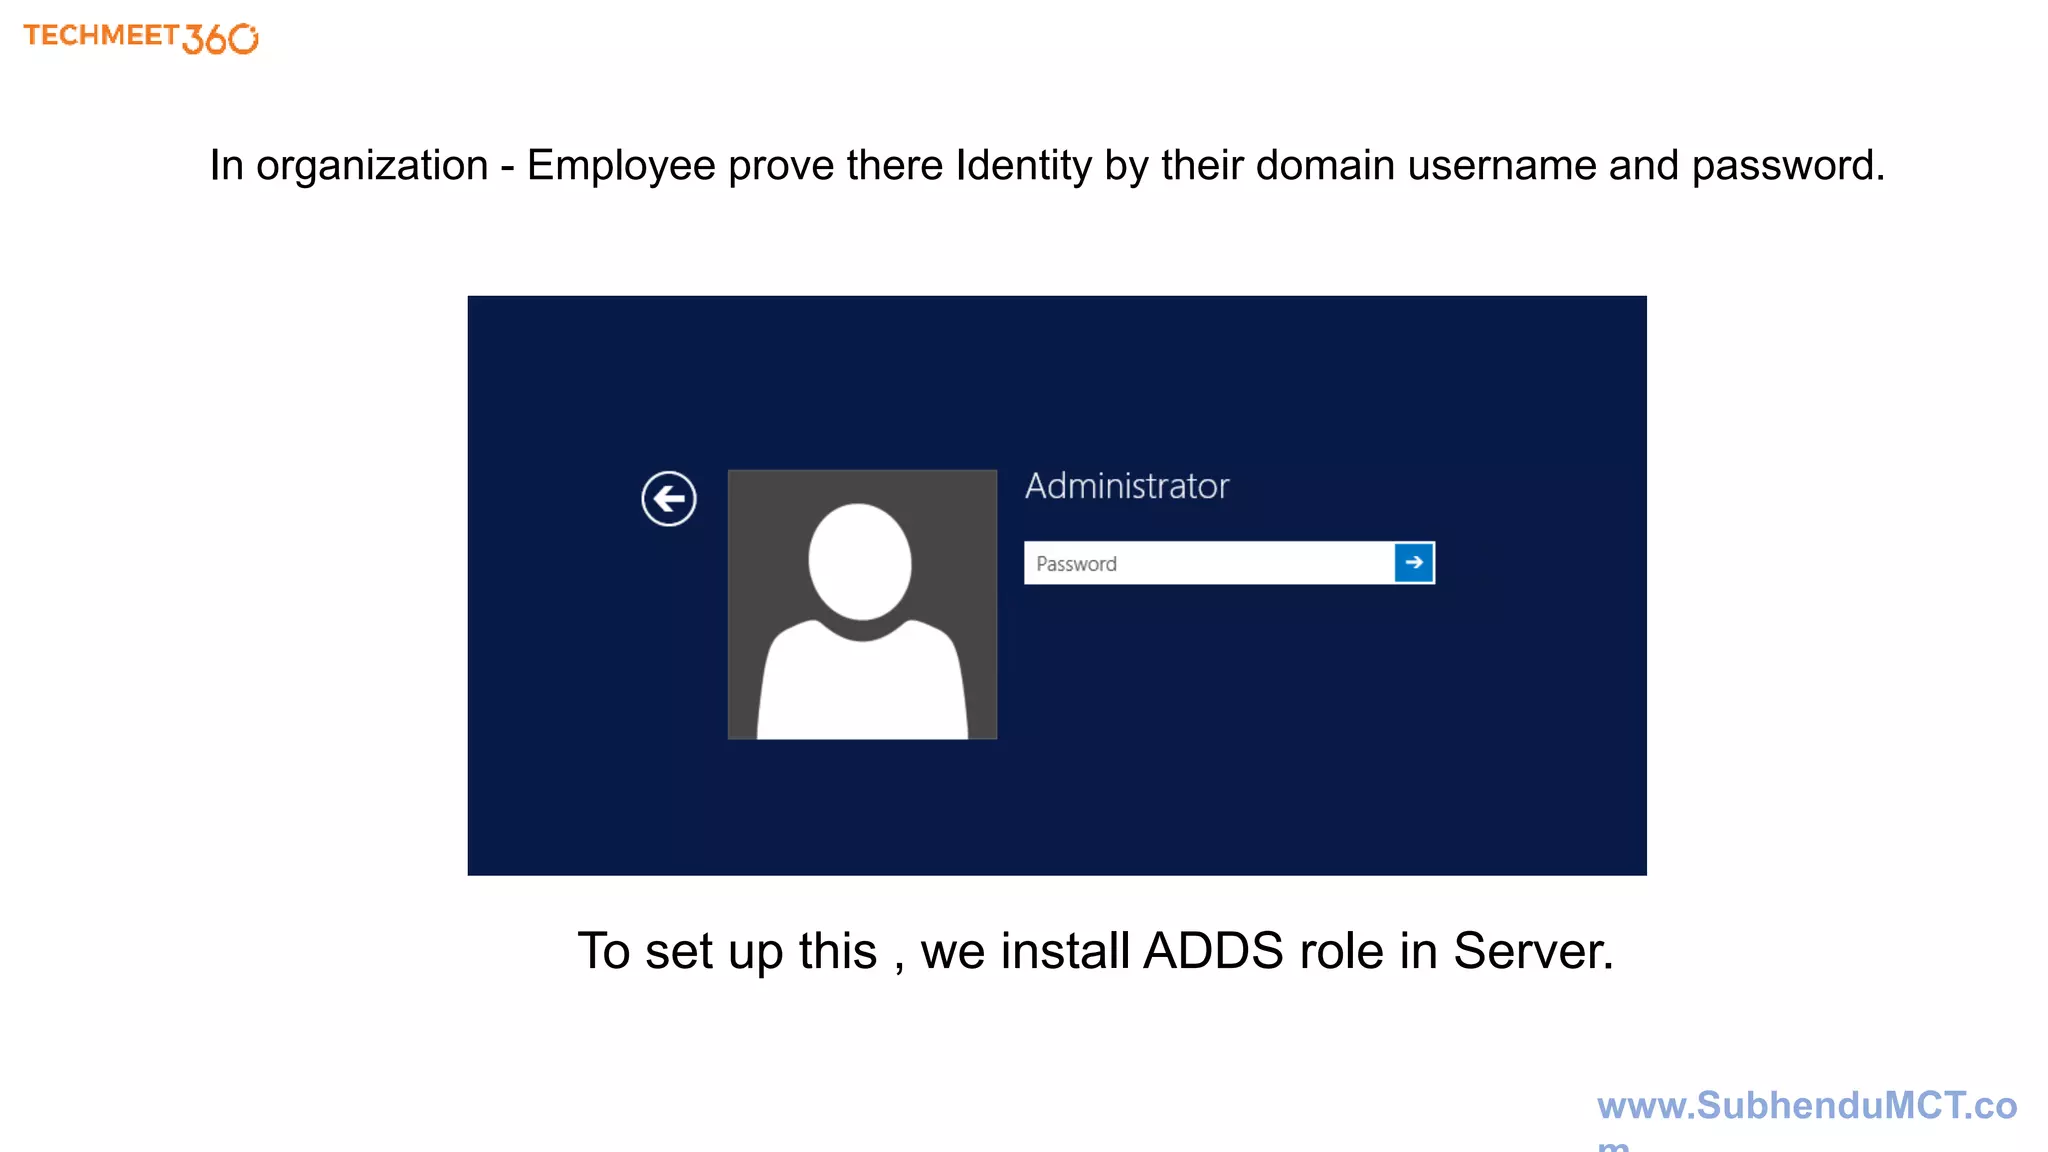Click the sentence about domain username and password

(x=1047, y=166)
